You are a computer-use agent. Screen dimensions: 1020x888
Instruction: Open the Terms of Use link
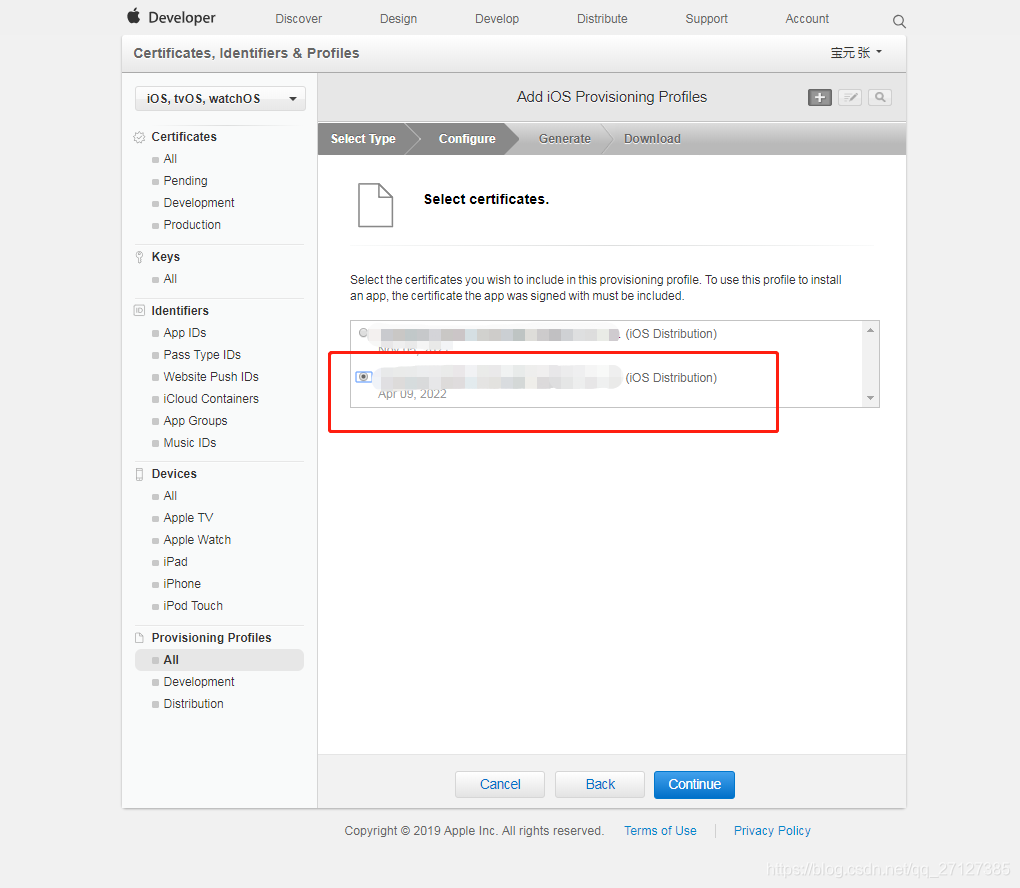click(x=660, y=831)
